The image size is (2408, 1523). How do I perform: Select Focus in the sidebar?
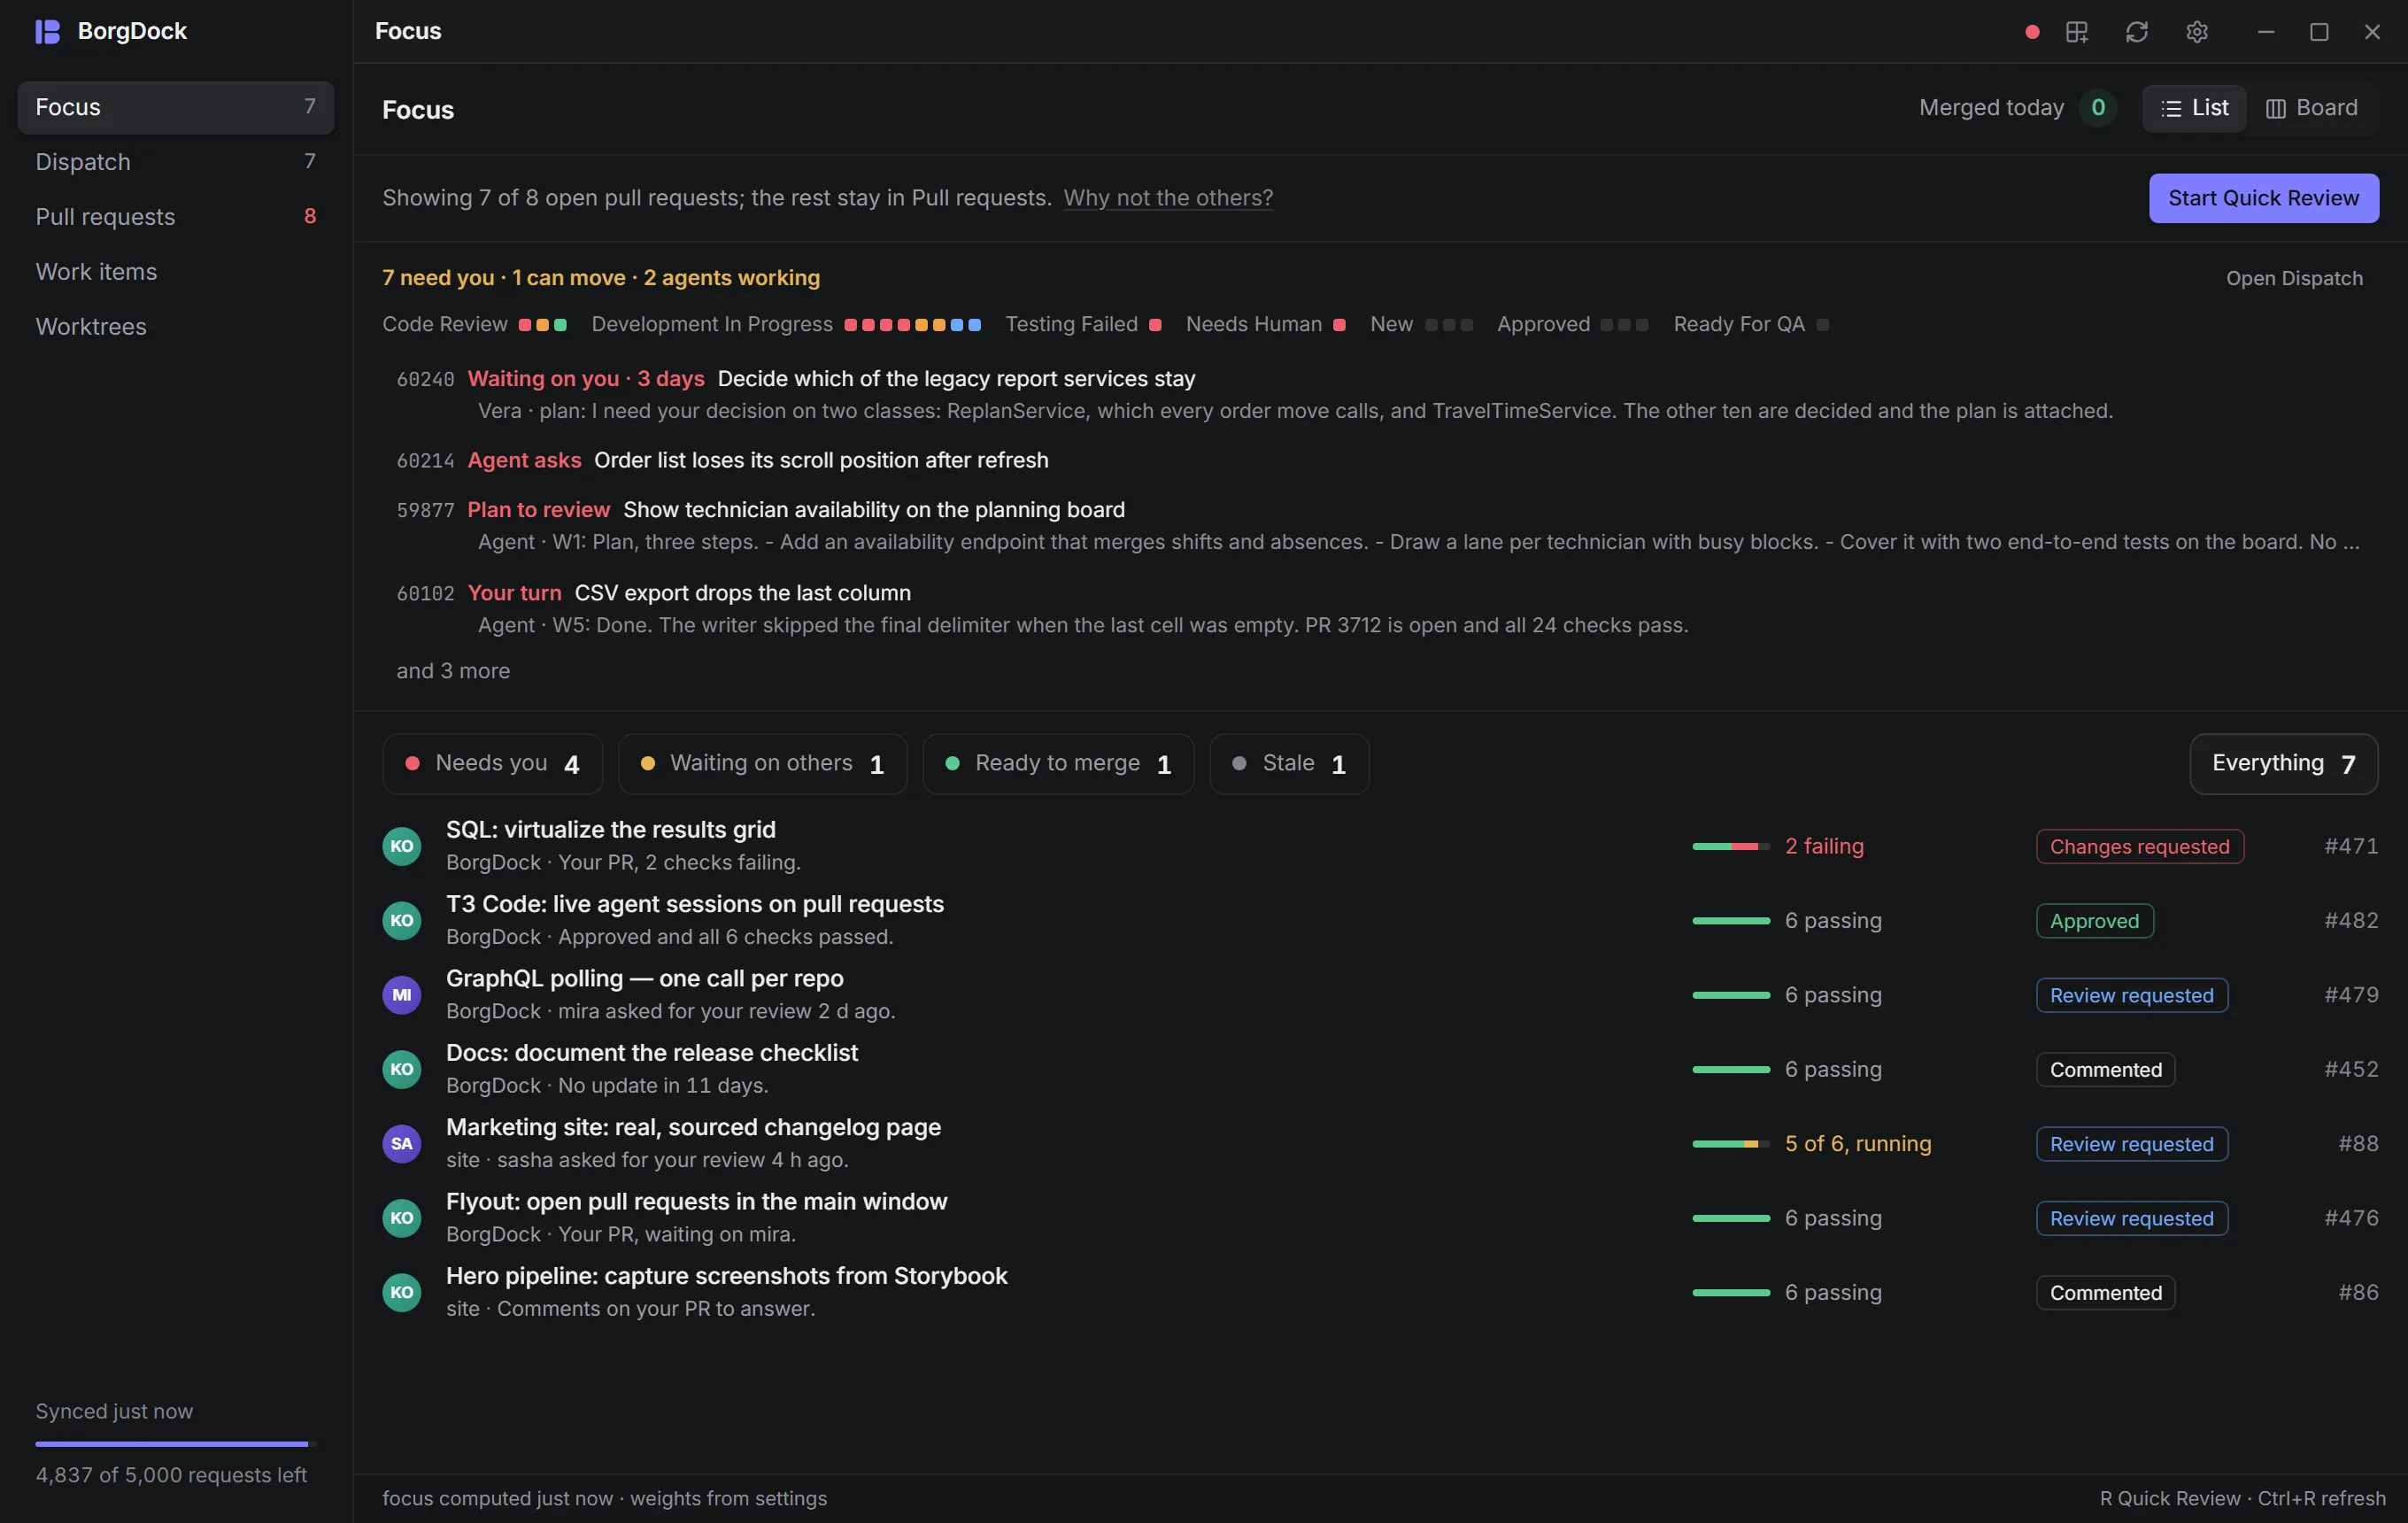[x=176, y=107]
